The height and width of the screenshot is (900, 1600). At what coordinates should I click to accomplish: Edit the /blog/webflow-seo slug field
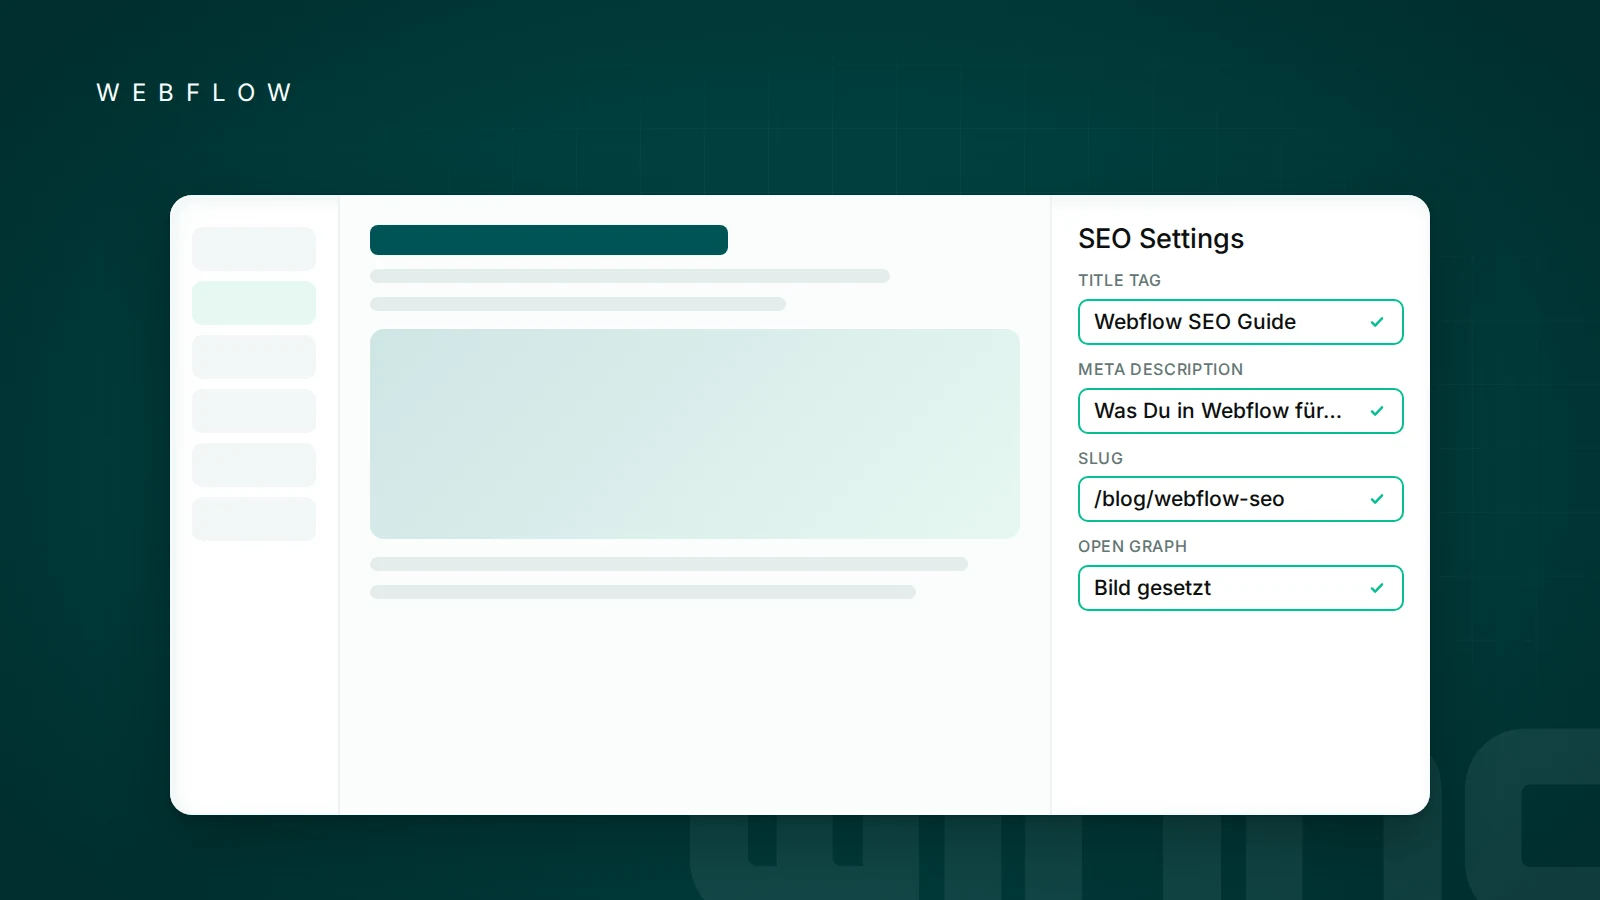1240,499
